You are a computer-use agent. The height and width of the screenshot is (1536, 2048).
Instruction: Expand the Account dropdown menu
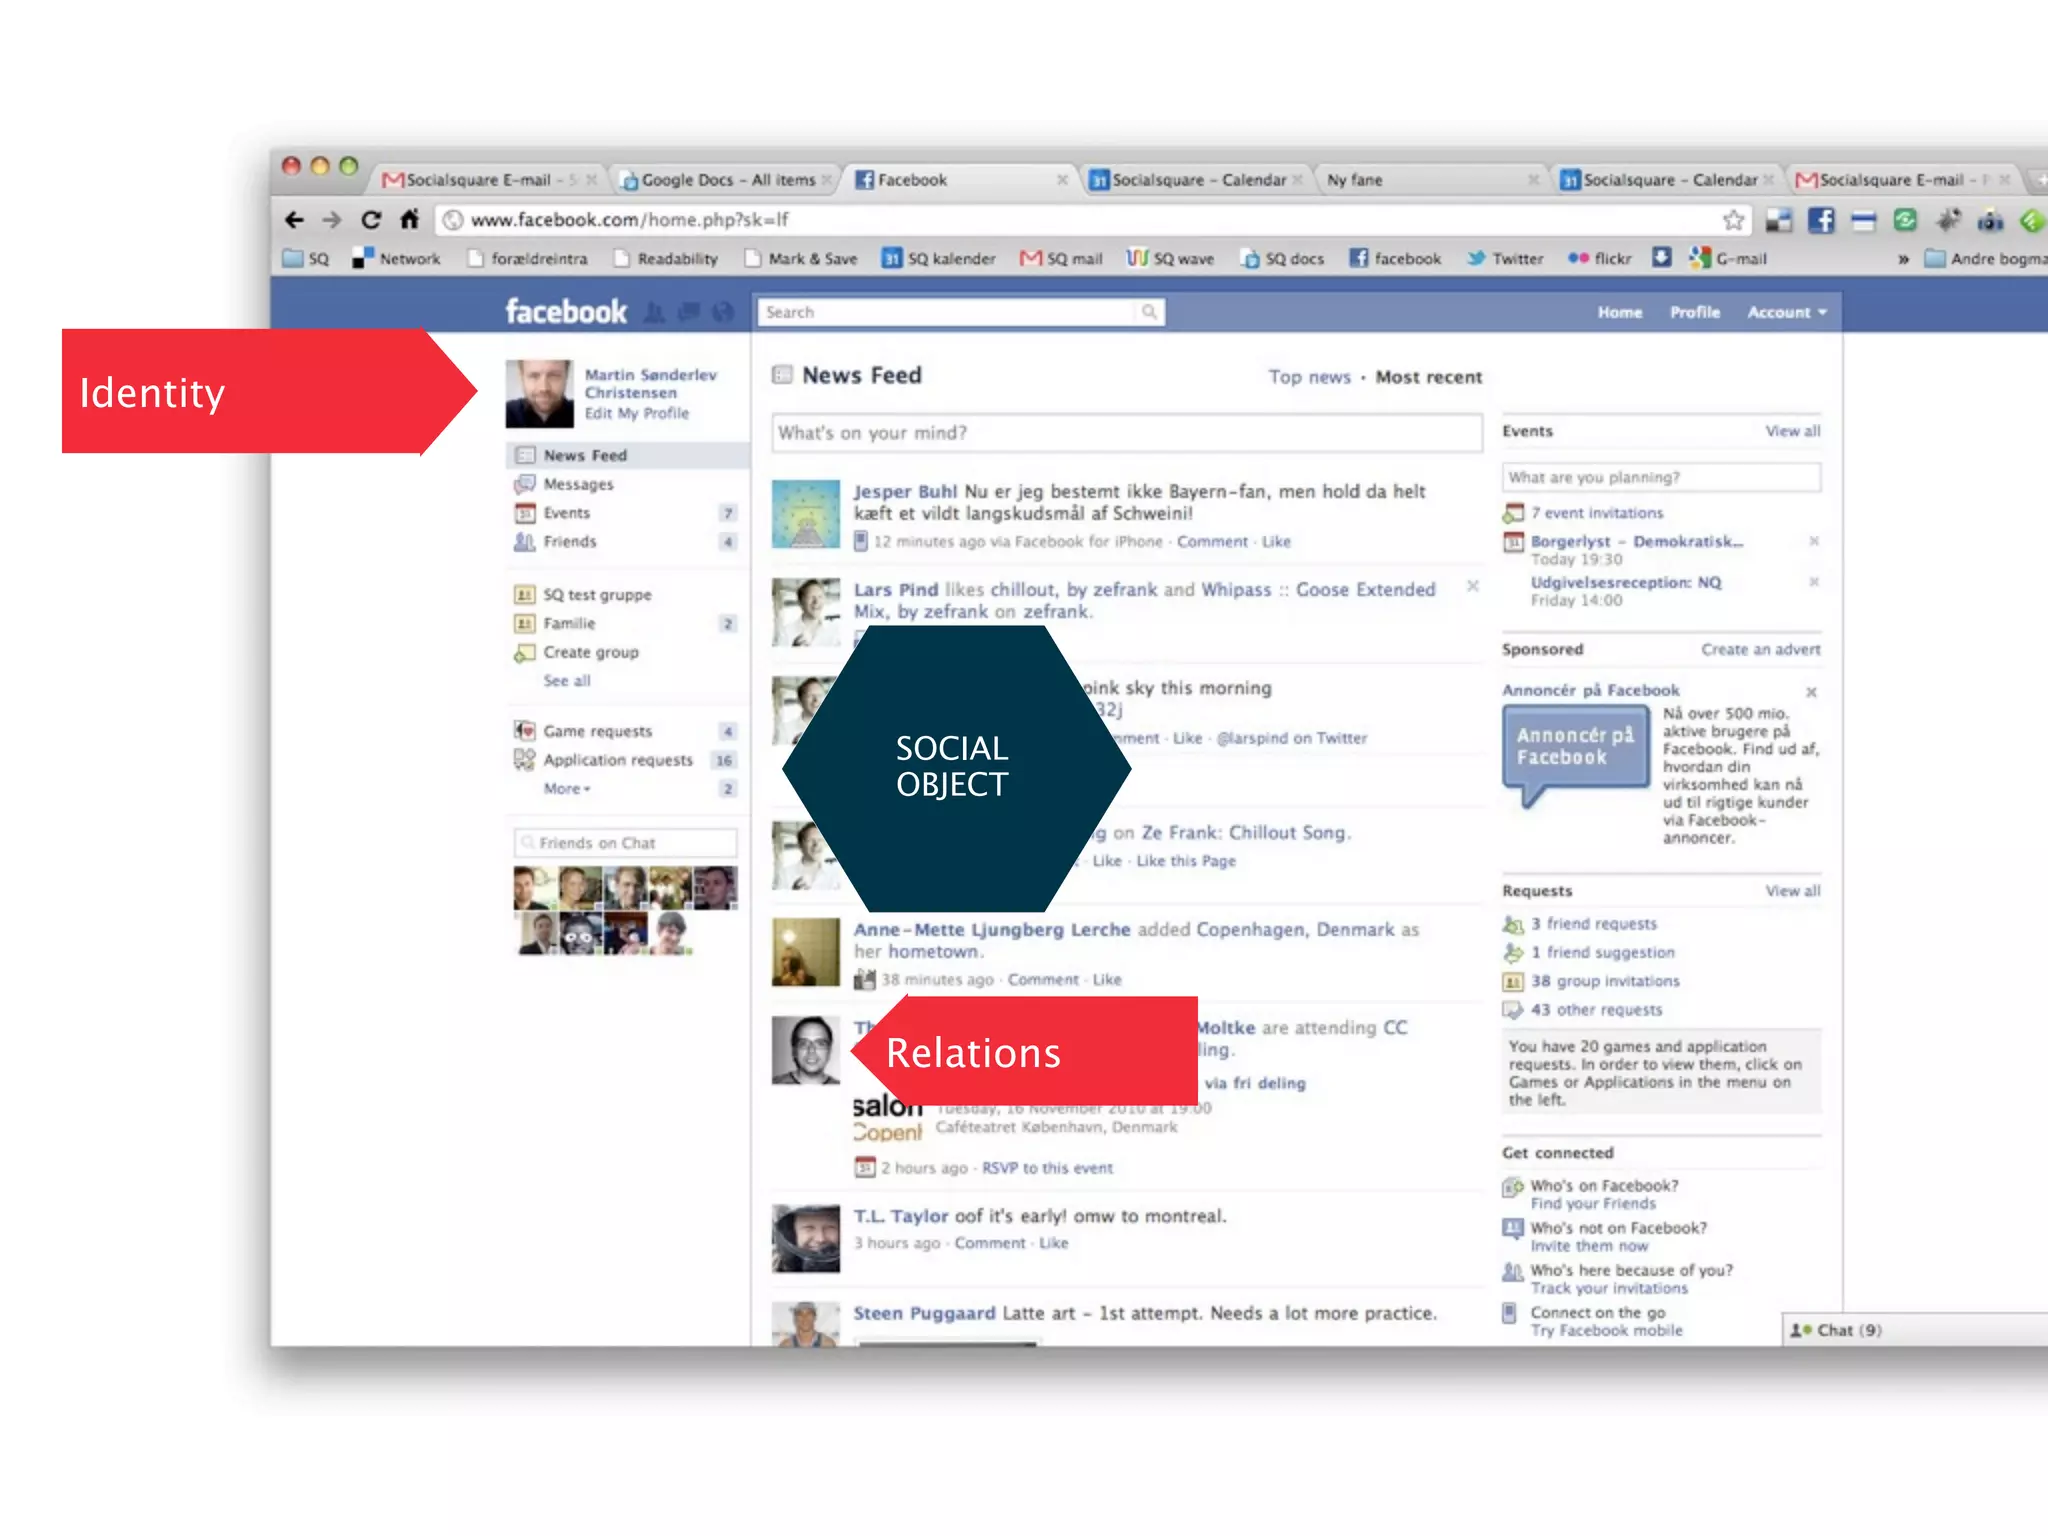click(1787, 313)
